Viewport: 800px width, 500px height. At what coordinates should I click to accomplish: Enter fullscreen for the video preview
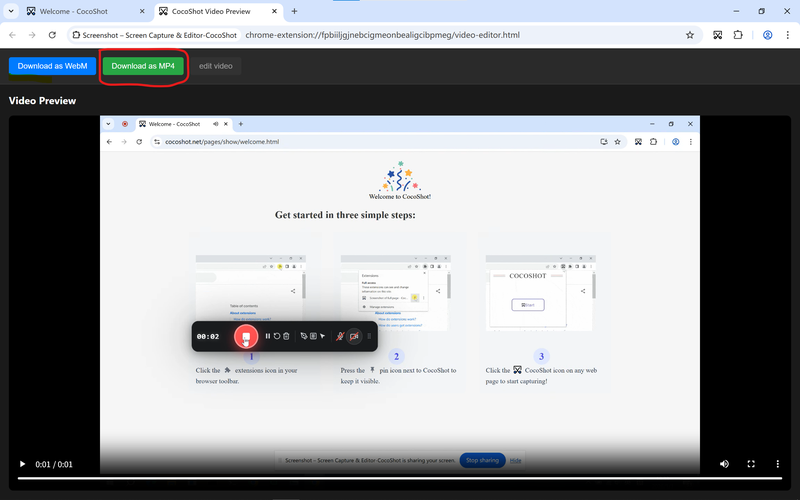click(751, 464)
